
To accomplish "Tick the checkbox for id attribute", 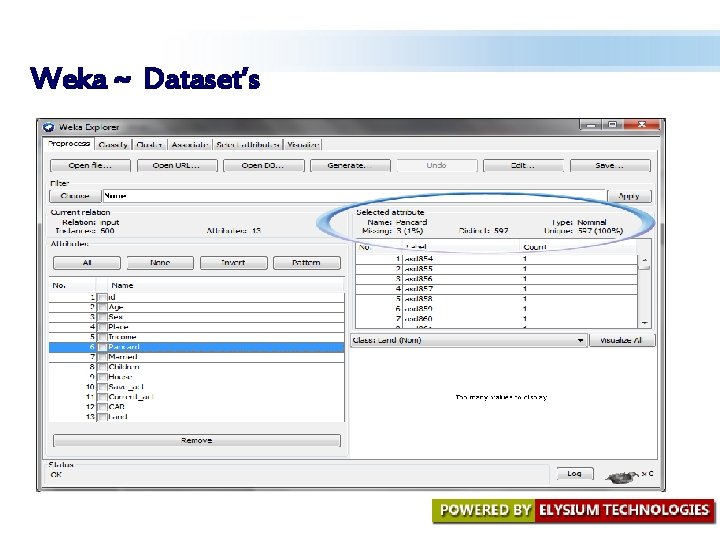I will (102, 298).
